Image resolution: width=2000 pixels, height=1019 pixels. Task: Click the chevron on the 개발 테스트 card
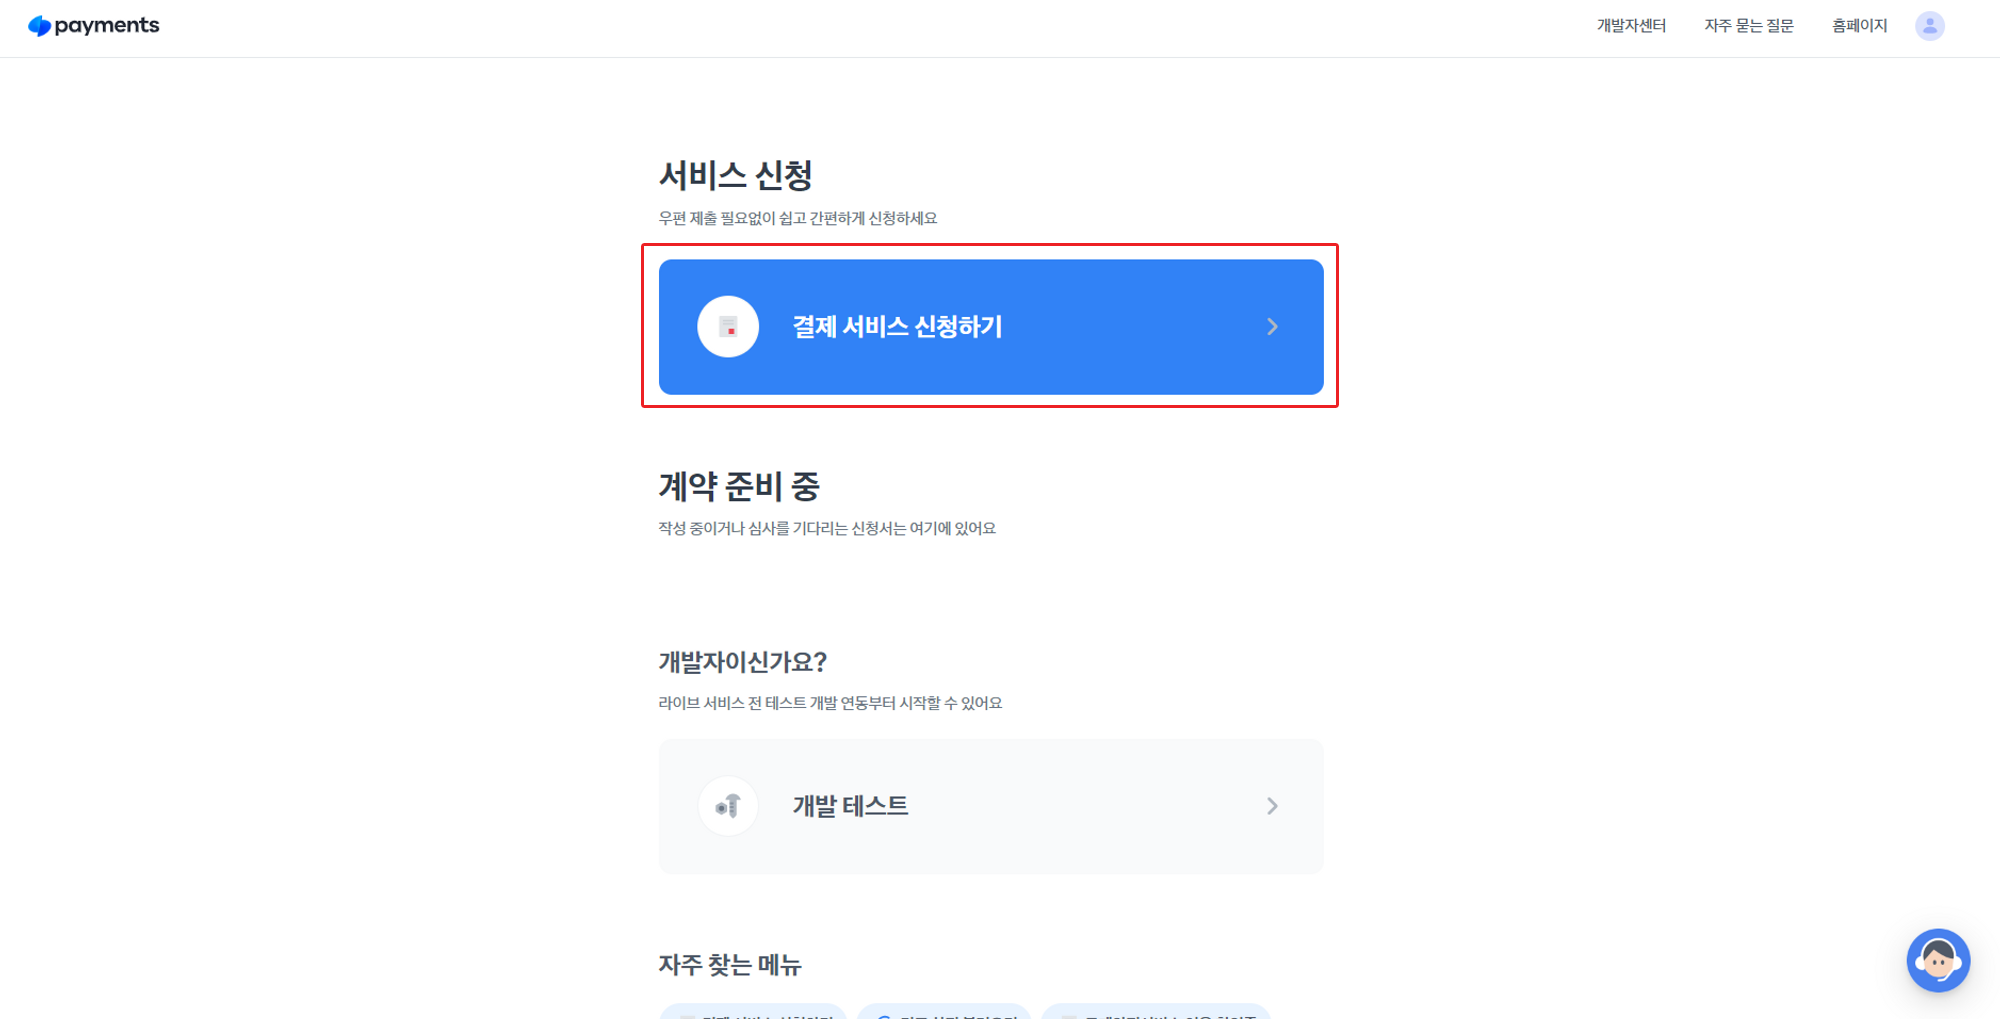pos(1272,806)
